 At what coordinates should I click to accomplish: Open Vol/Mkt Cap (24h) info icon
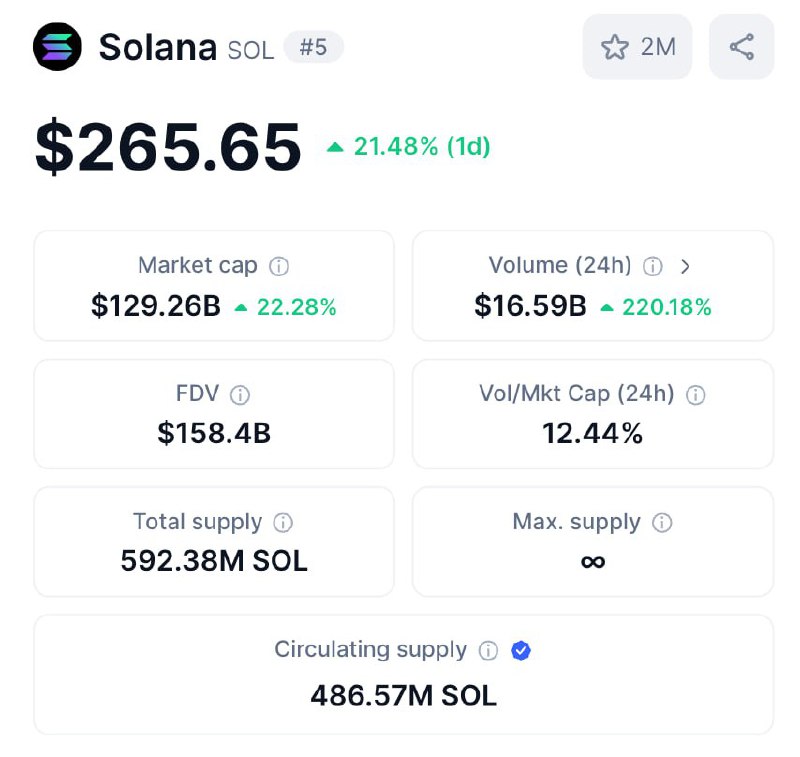[x=695, y=395]
